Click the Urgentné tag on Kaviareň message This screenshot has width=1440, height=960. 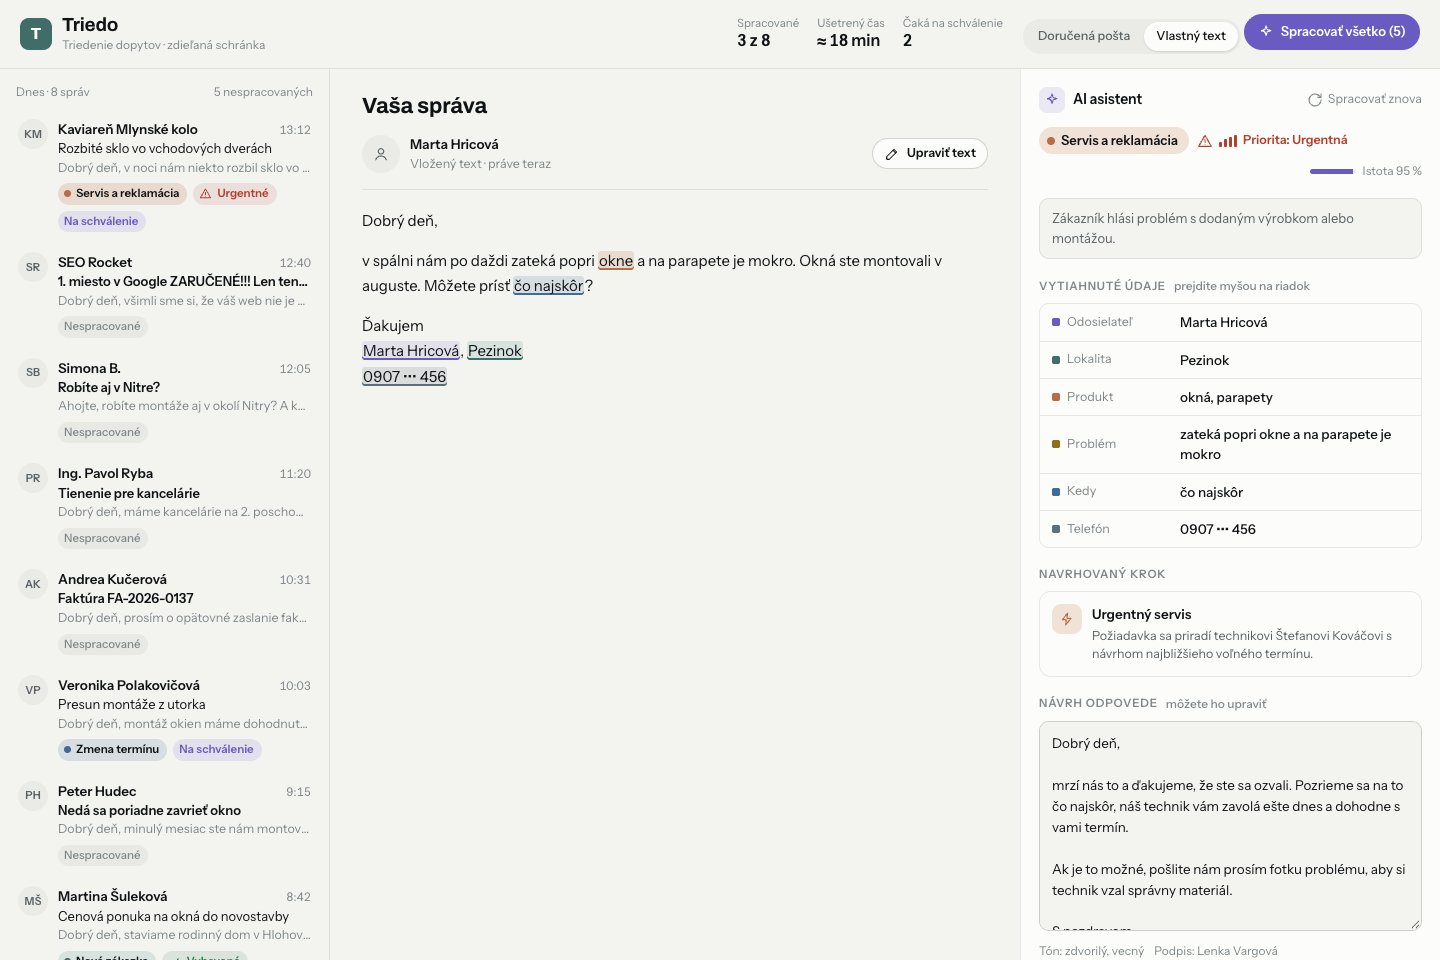(234, 194)
